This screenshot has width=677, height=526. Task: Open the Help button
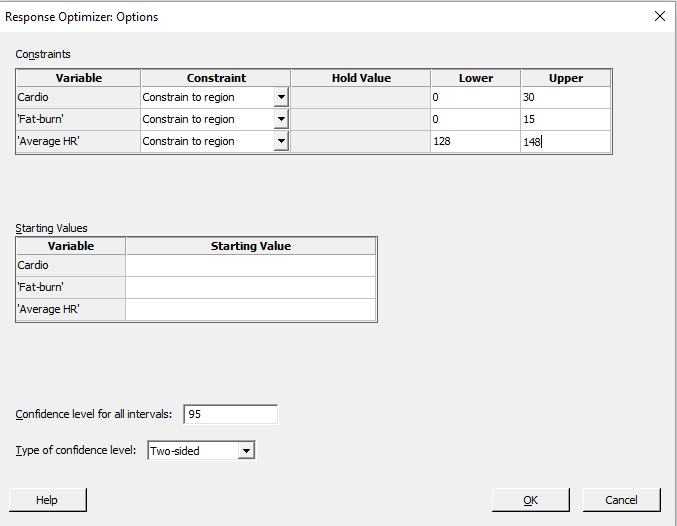click(47, 500)
